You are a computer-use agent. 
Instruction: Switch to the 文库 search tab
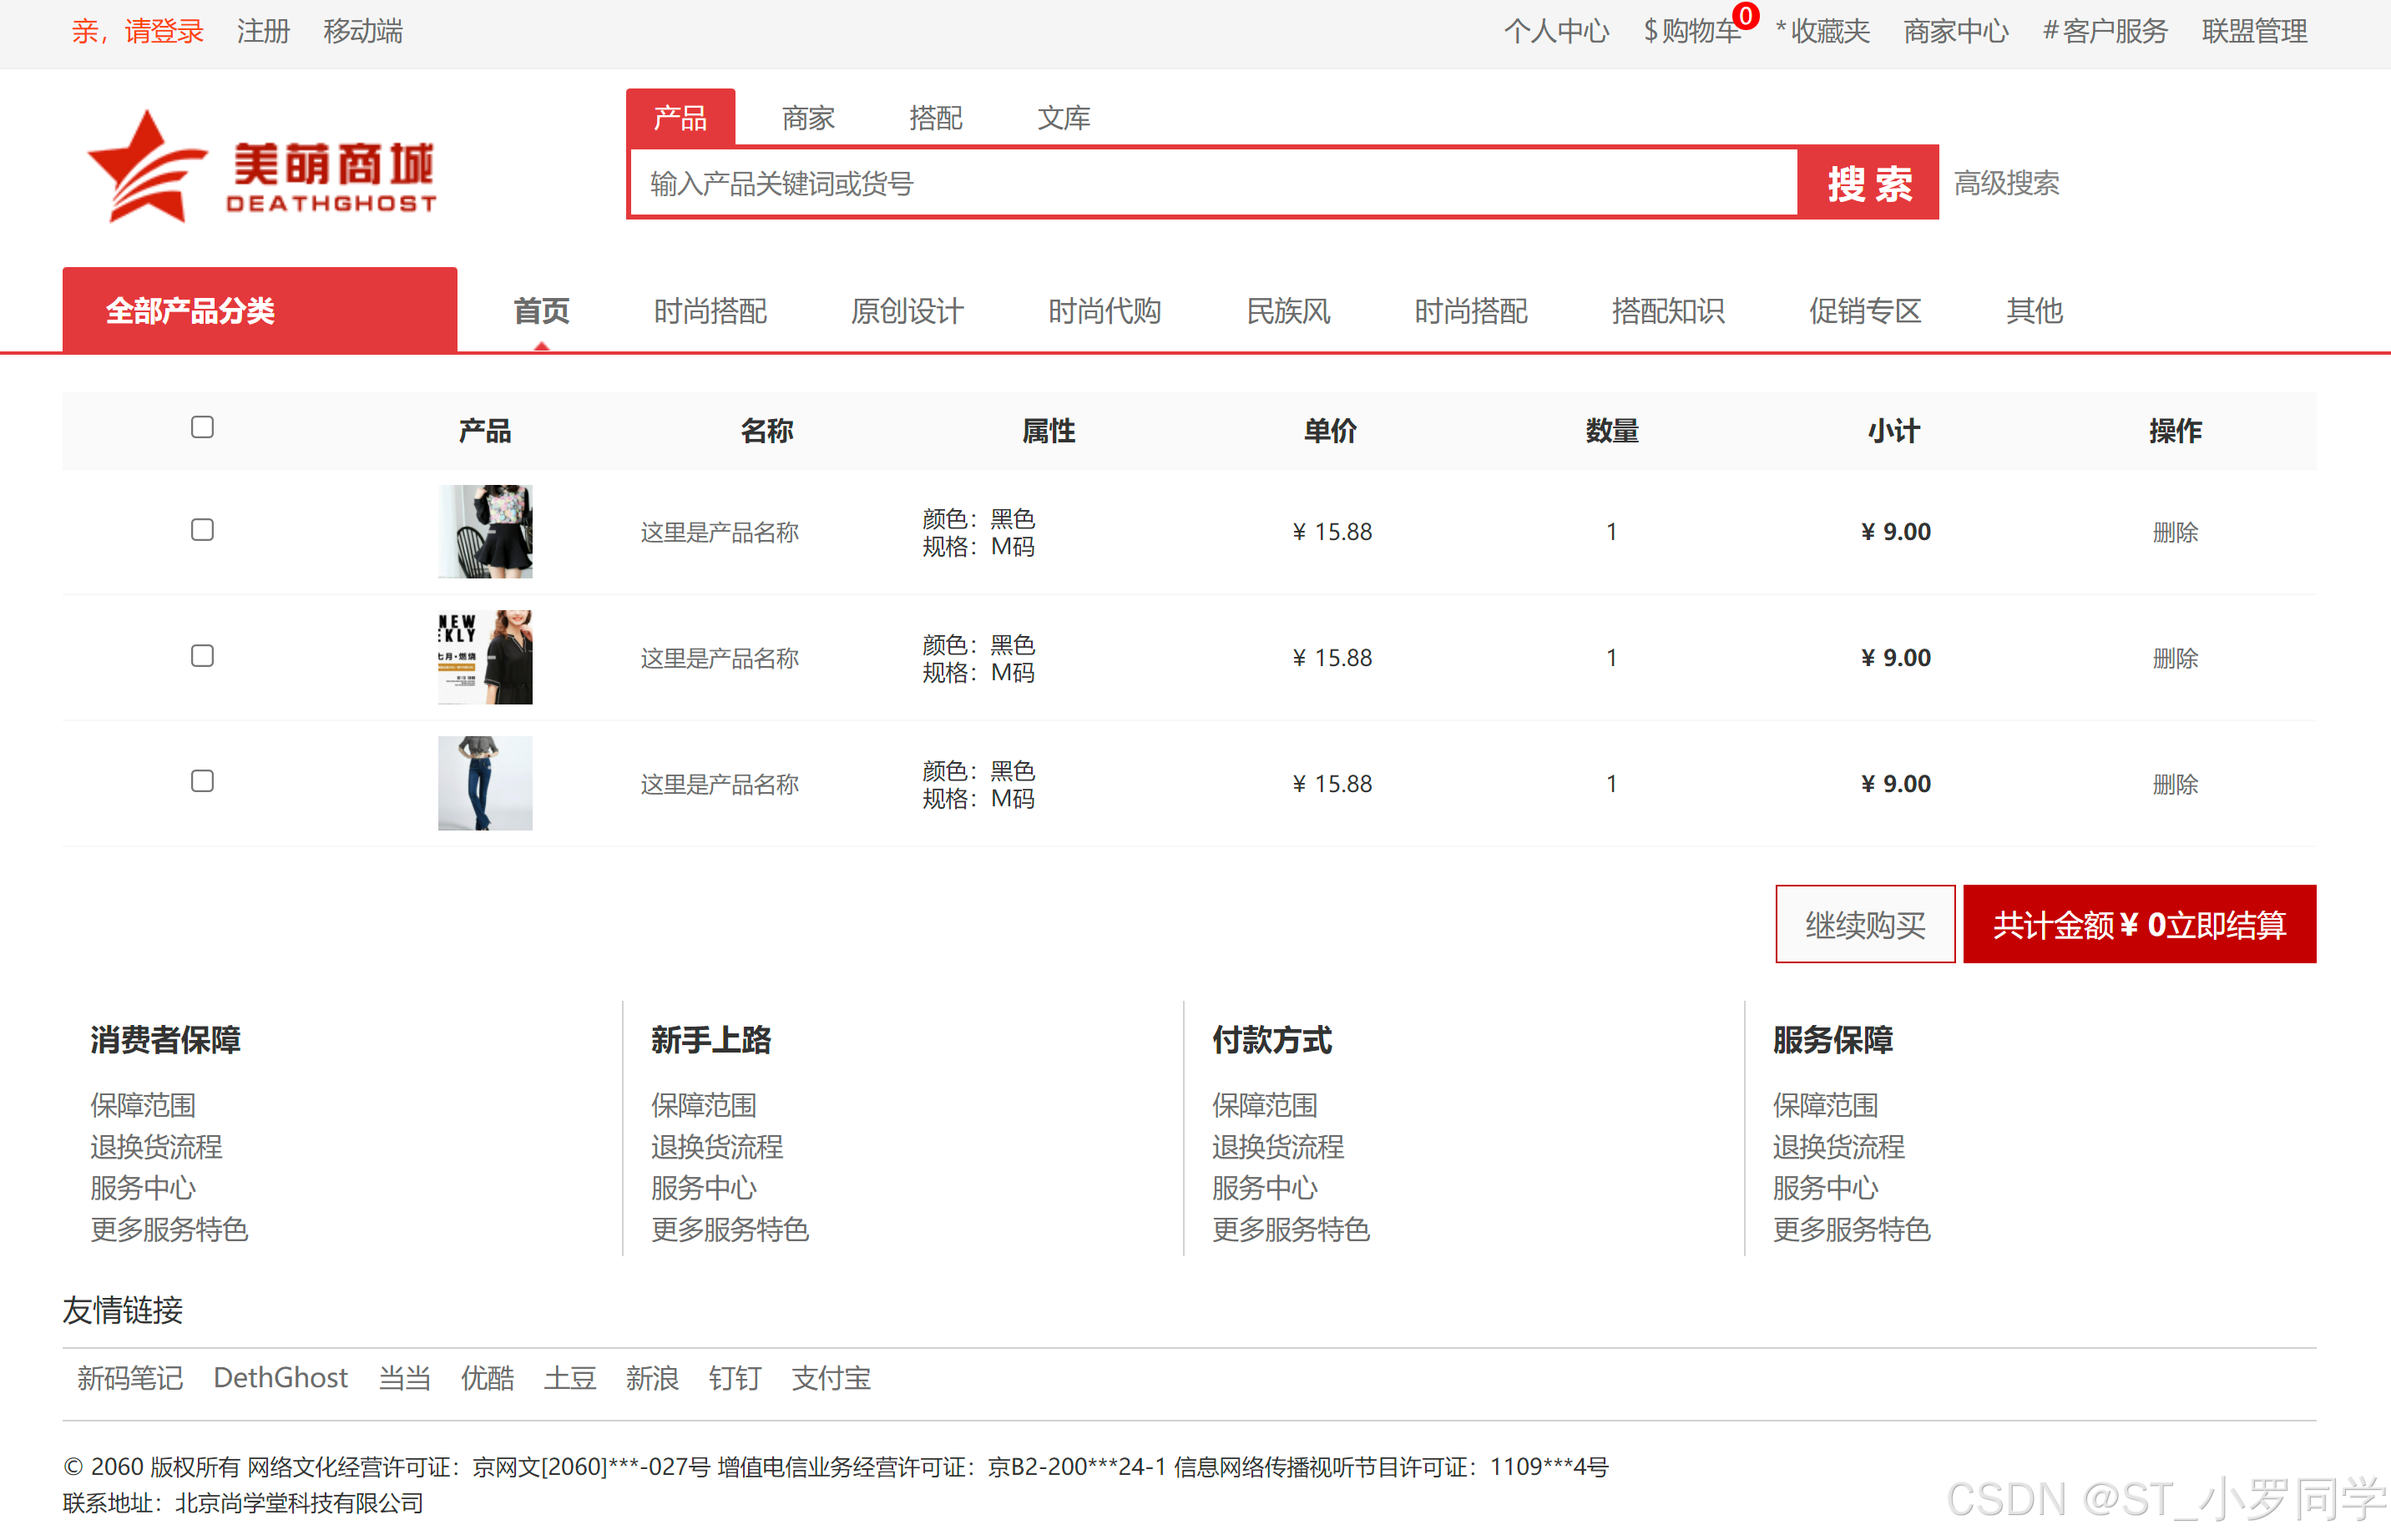coord(1063,118)
